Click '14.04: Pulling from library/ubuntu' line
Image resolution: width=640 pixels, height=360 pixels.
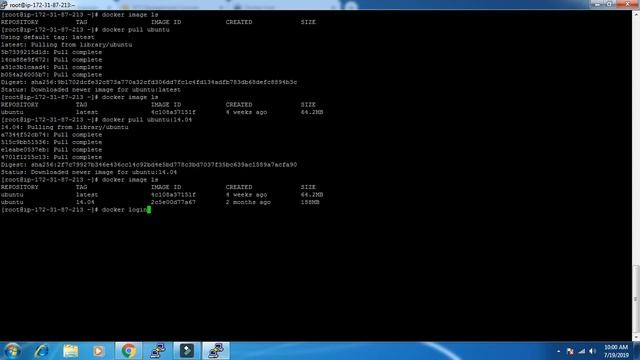(64, 127)
